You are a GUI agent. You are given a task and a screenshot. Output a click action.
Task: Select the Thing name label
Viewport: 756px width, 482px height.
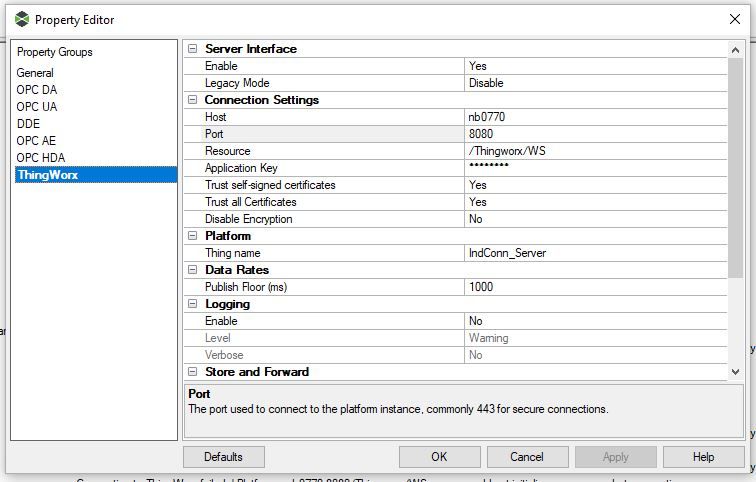point(232,253)
